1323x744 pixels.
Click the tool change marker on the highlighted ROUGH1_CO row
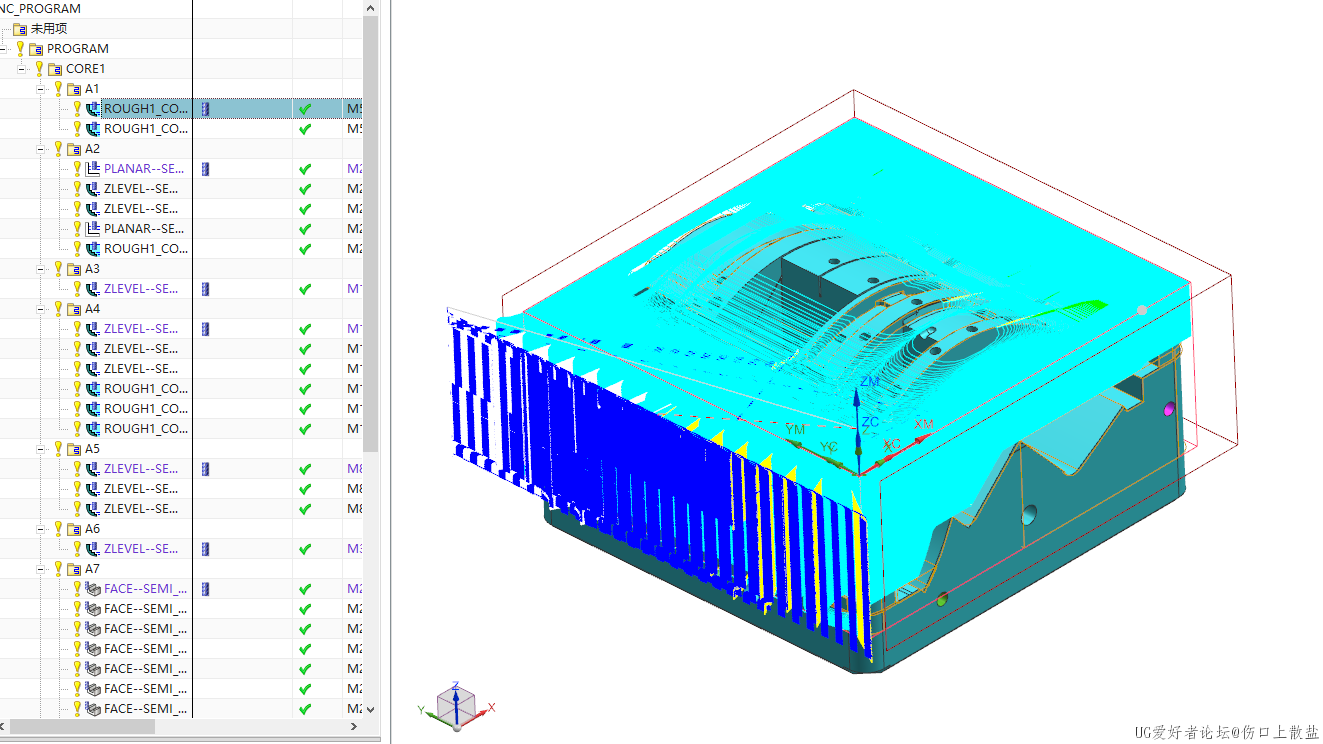205,109
